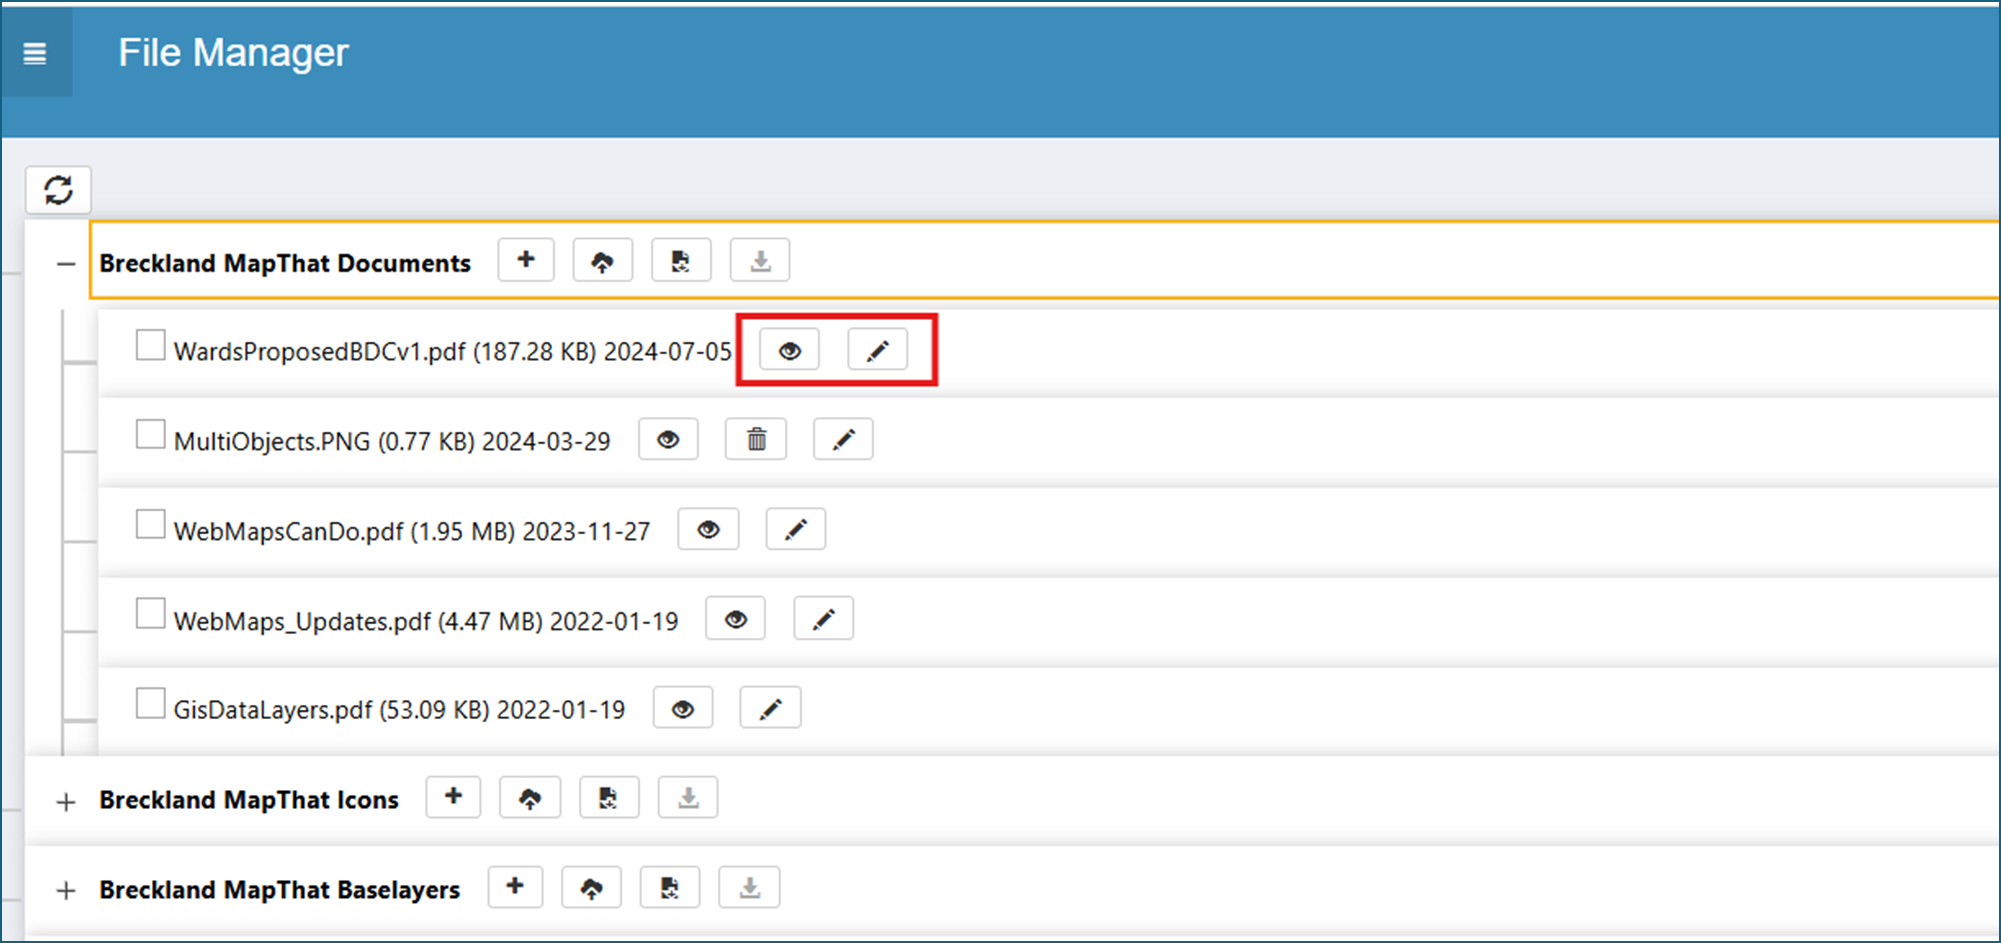Edit WardsProposedBDCv1.pdf using its pencil icon
2001x943 pixels.
877,350
